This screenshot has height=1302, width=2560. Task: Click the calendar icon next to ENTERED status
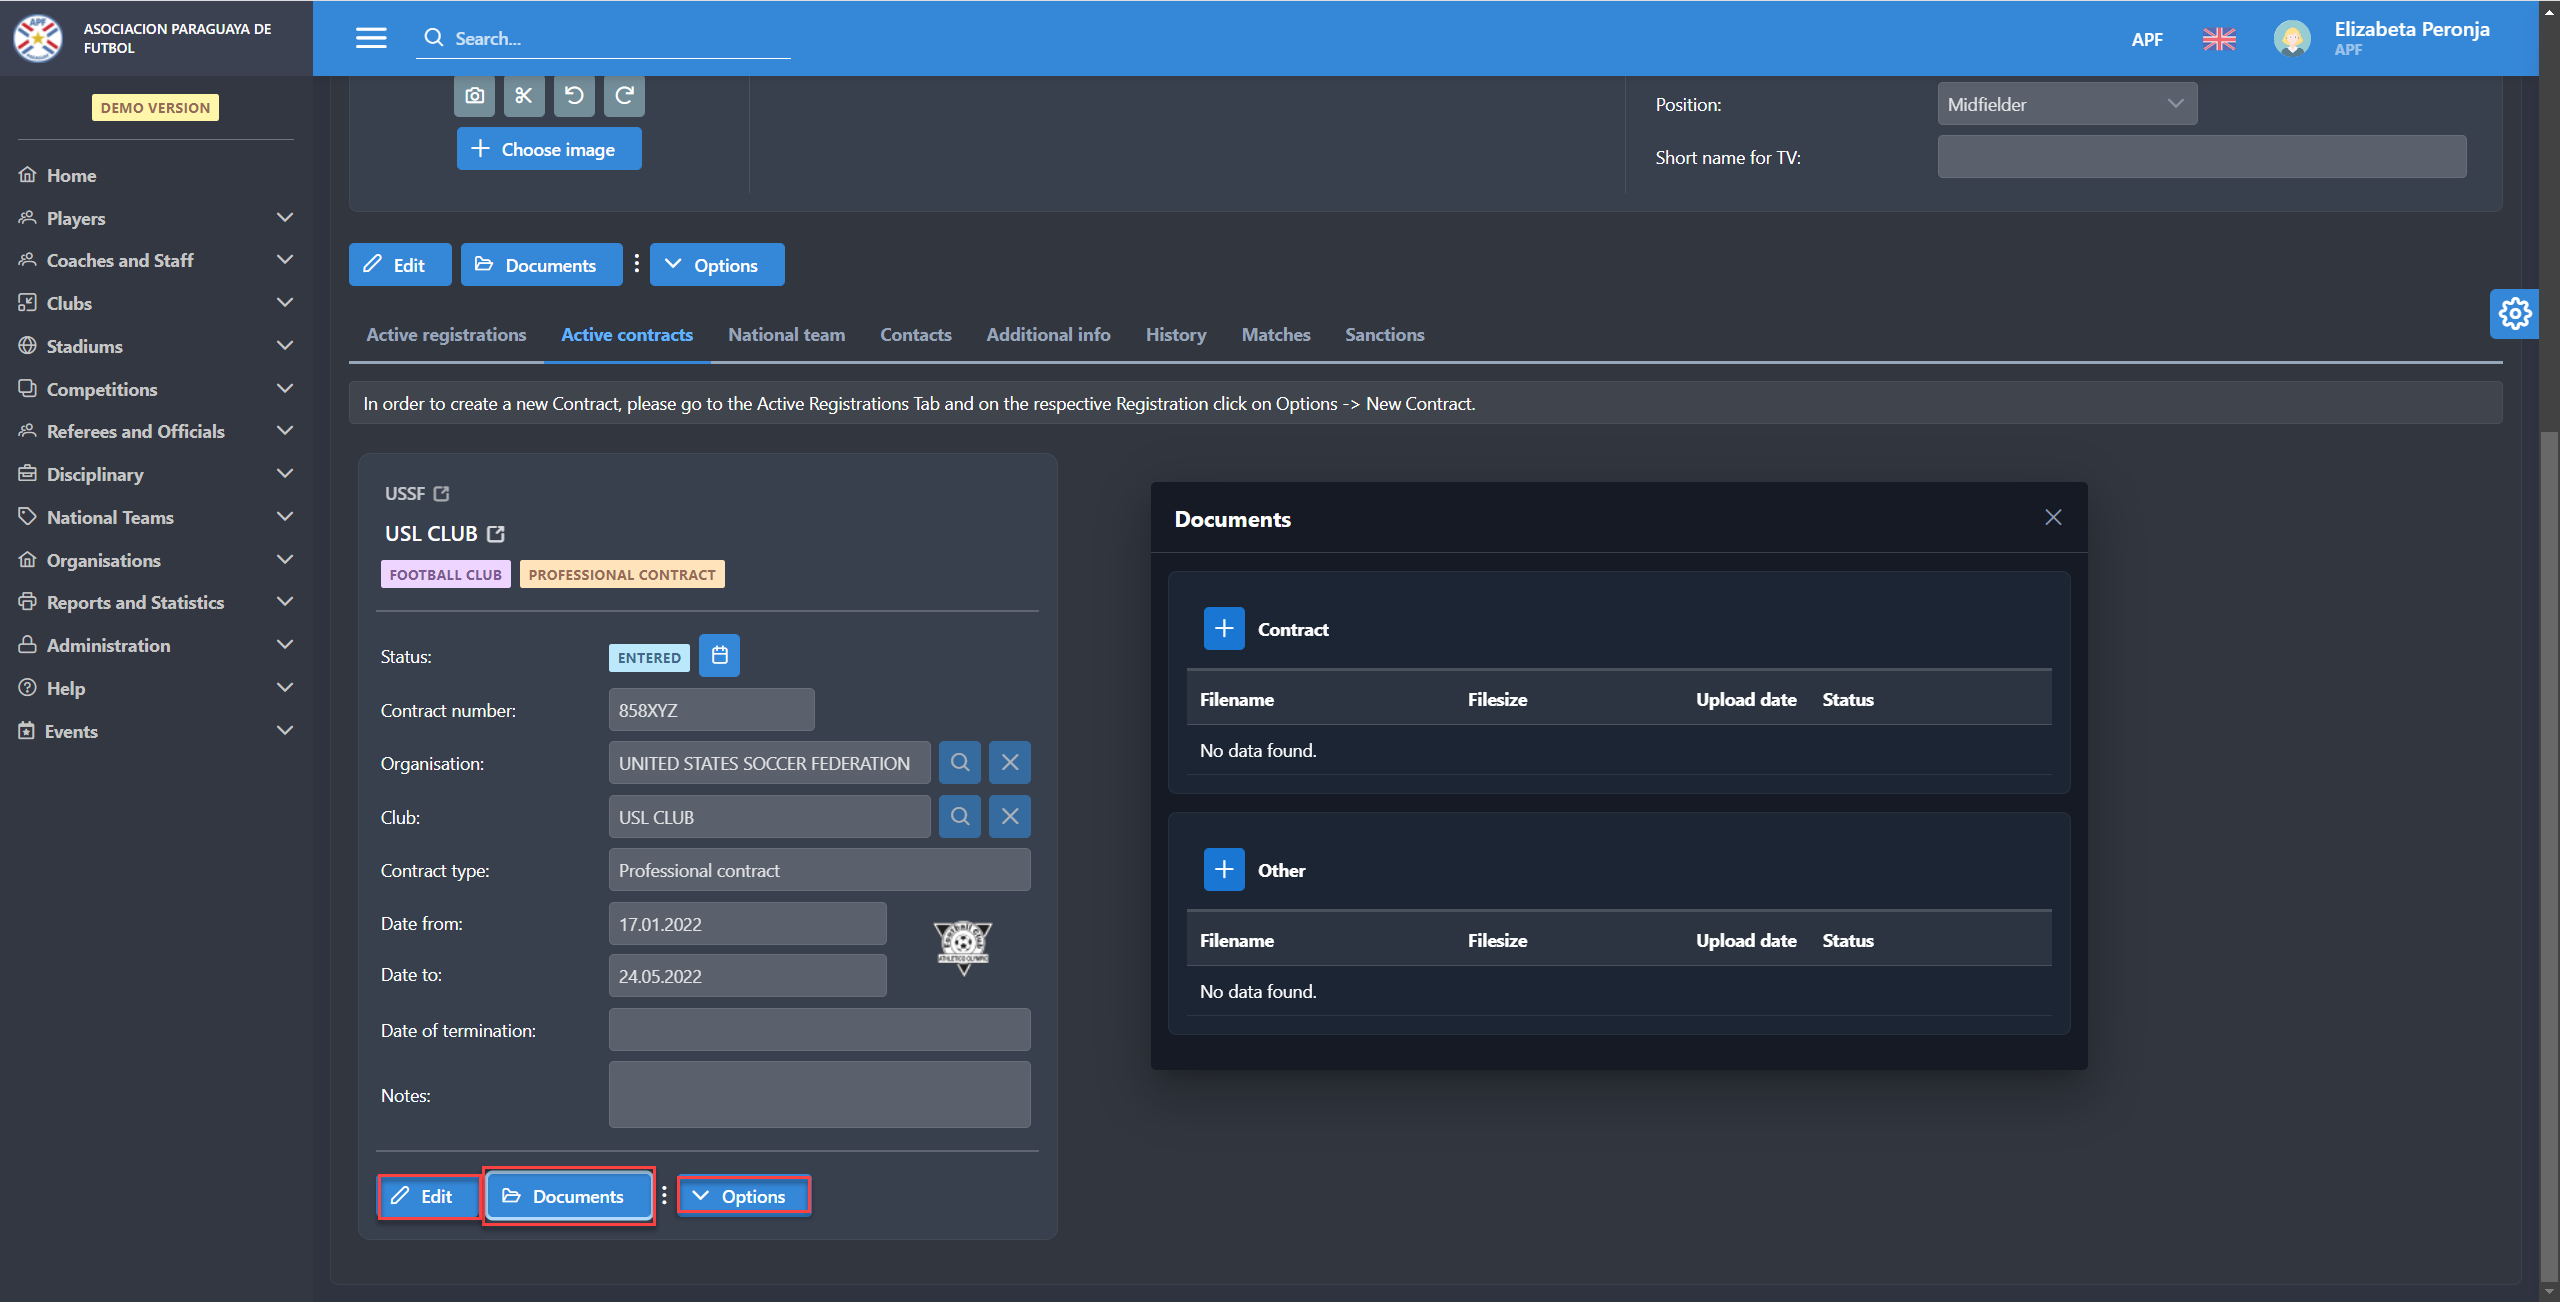coord(719,656)
